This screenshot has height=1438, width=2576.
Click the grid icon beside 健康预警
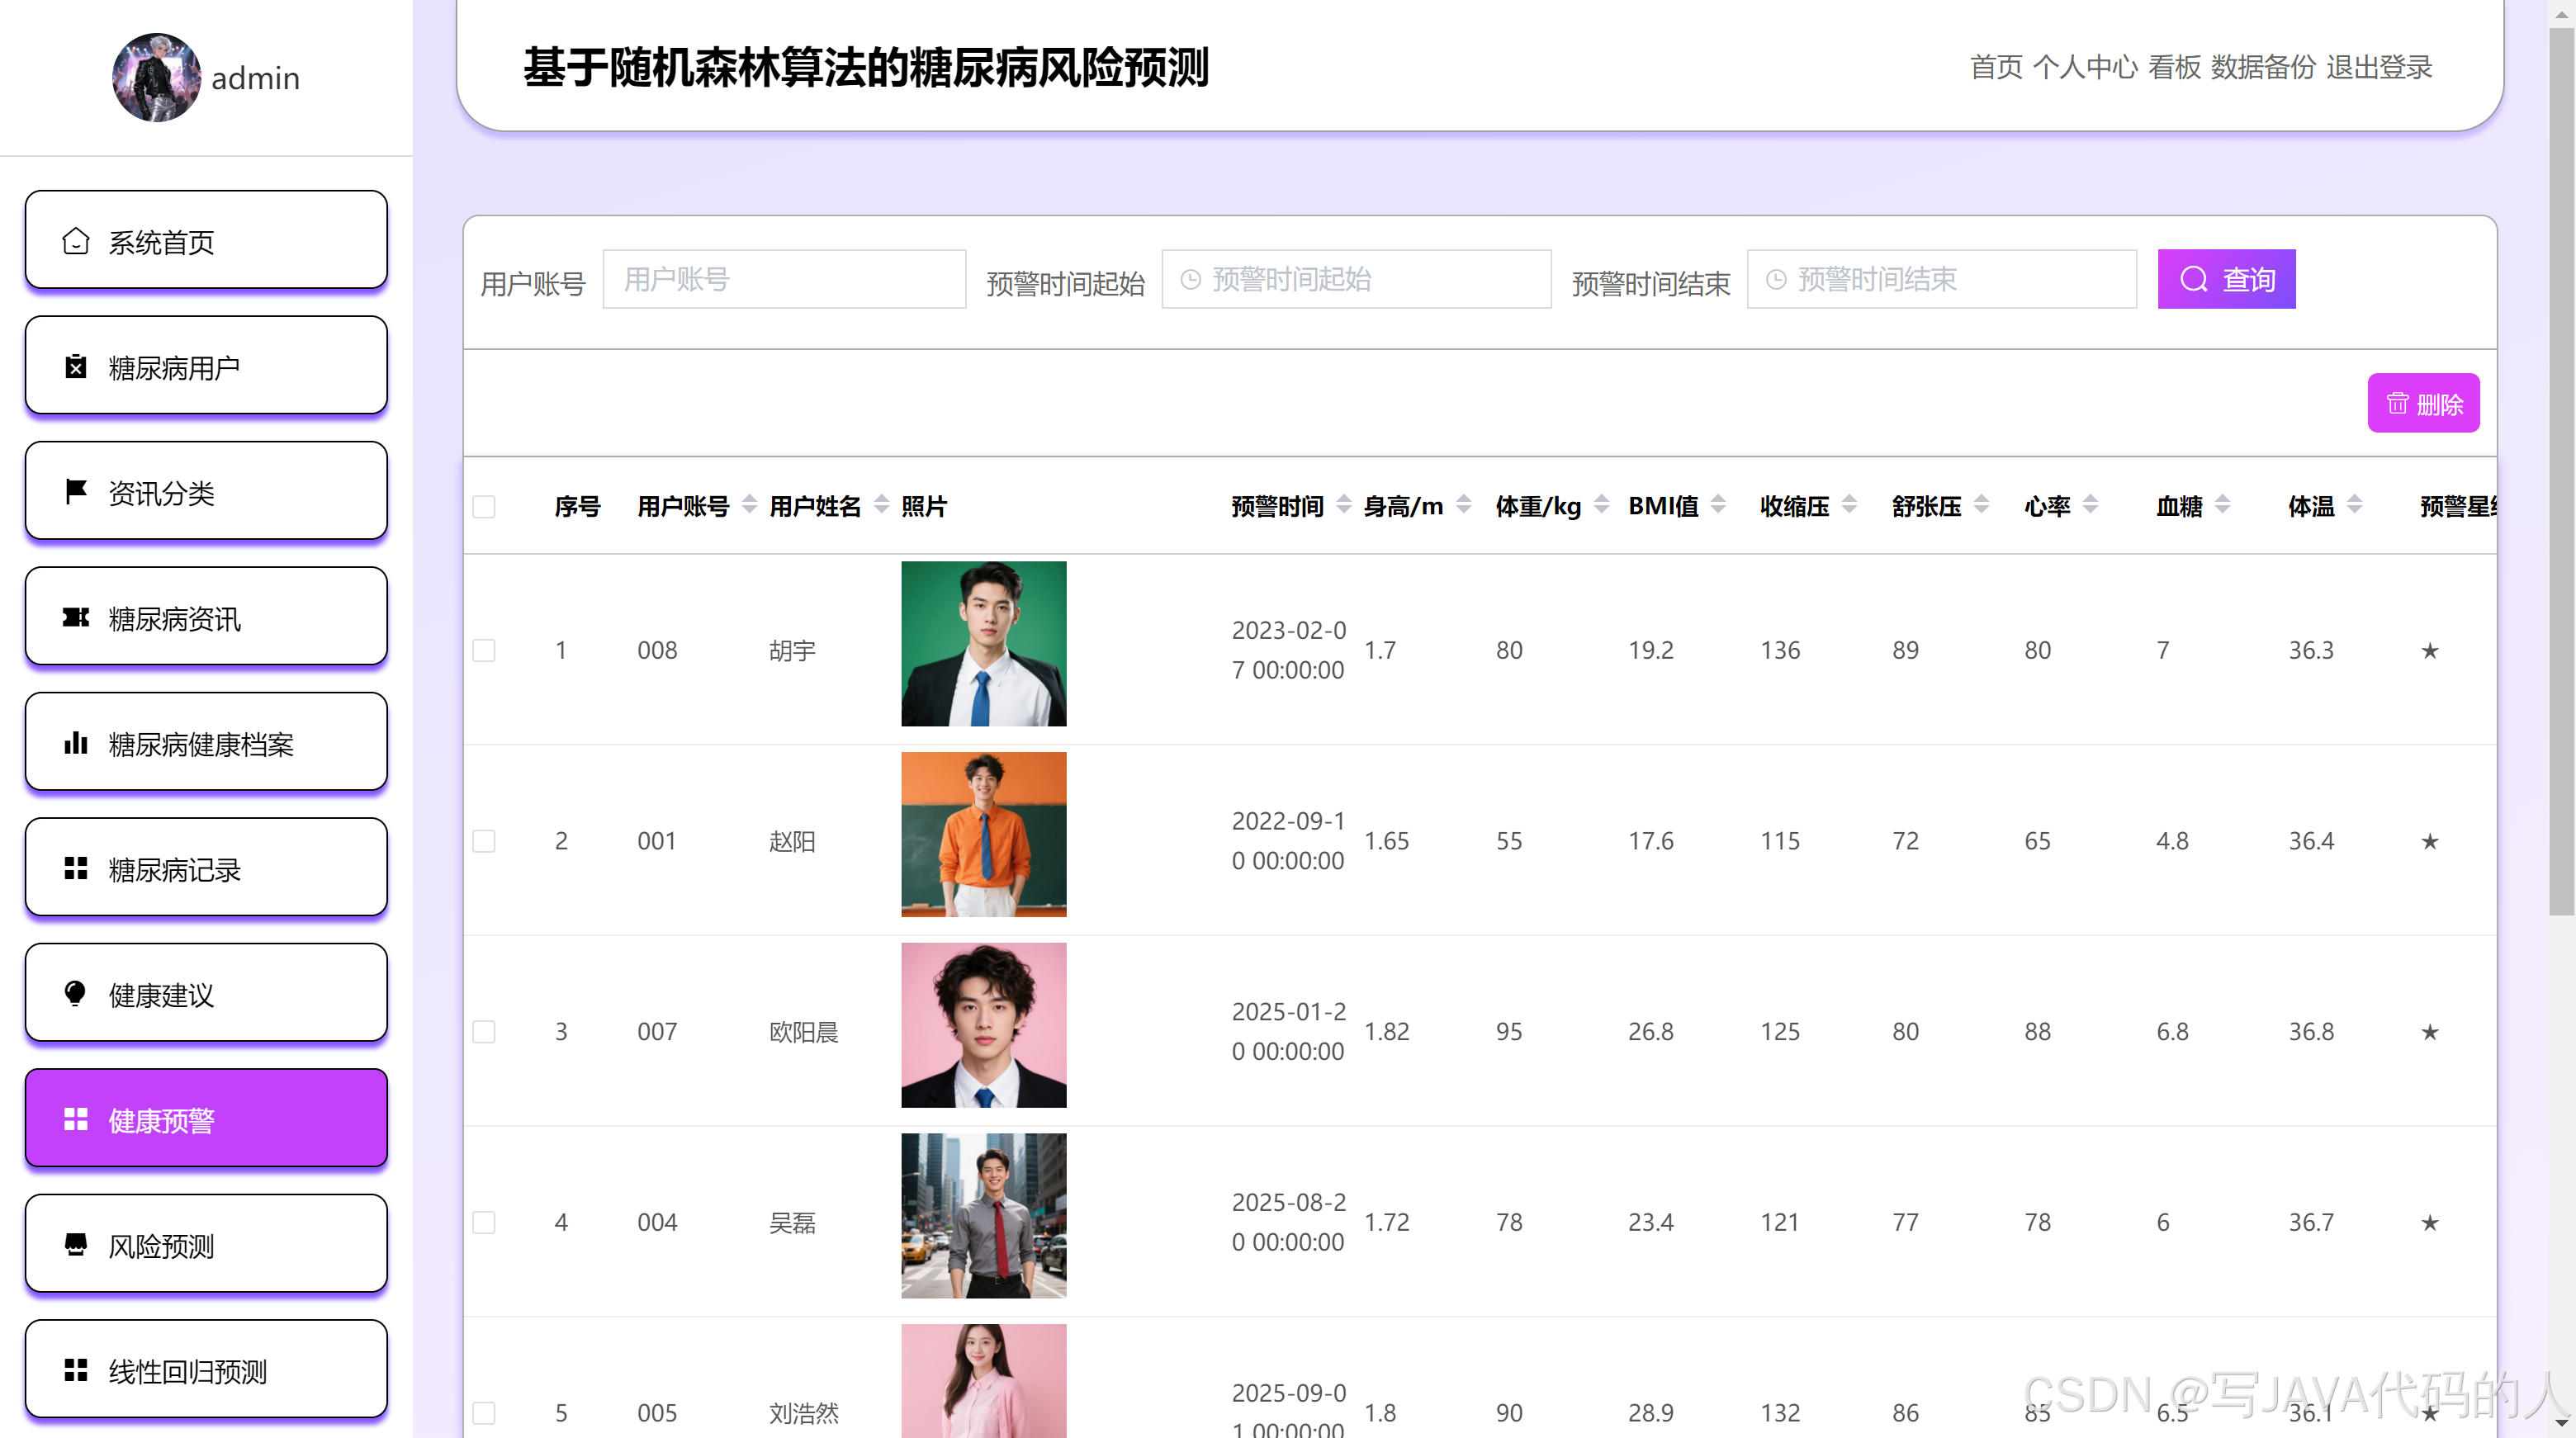(x=76, y=1120)
